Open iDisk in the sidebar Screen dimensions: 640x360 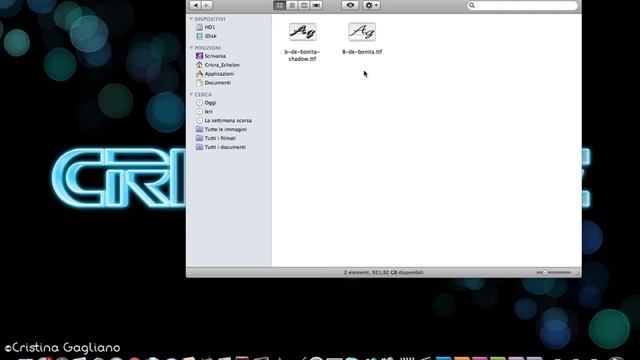tap(206, 36)
